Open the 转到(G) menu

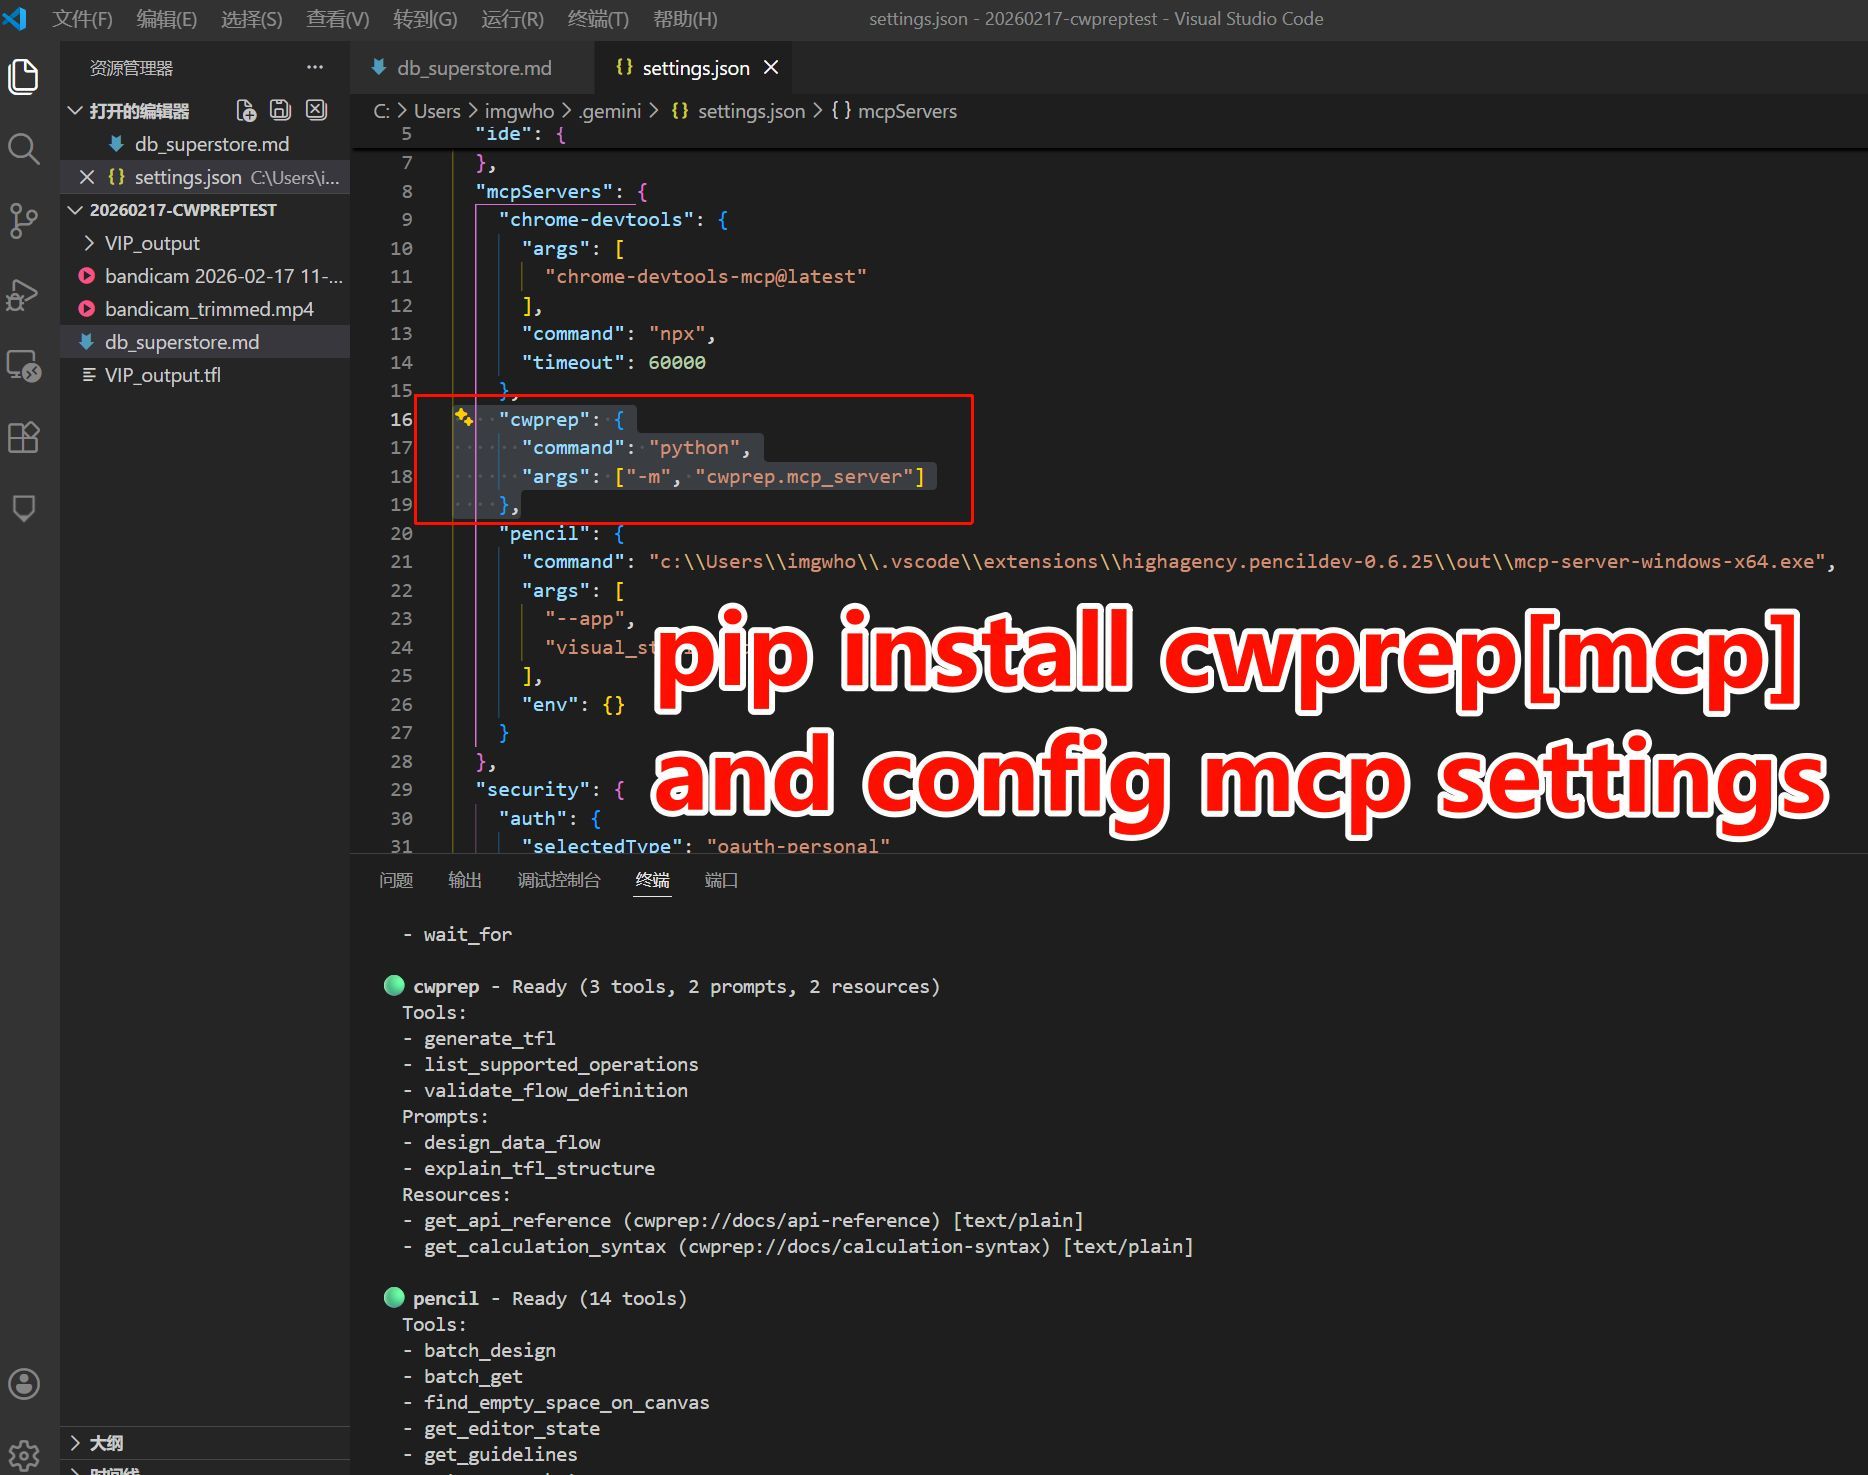coord(425,19)
